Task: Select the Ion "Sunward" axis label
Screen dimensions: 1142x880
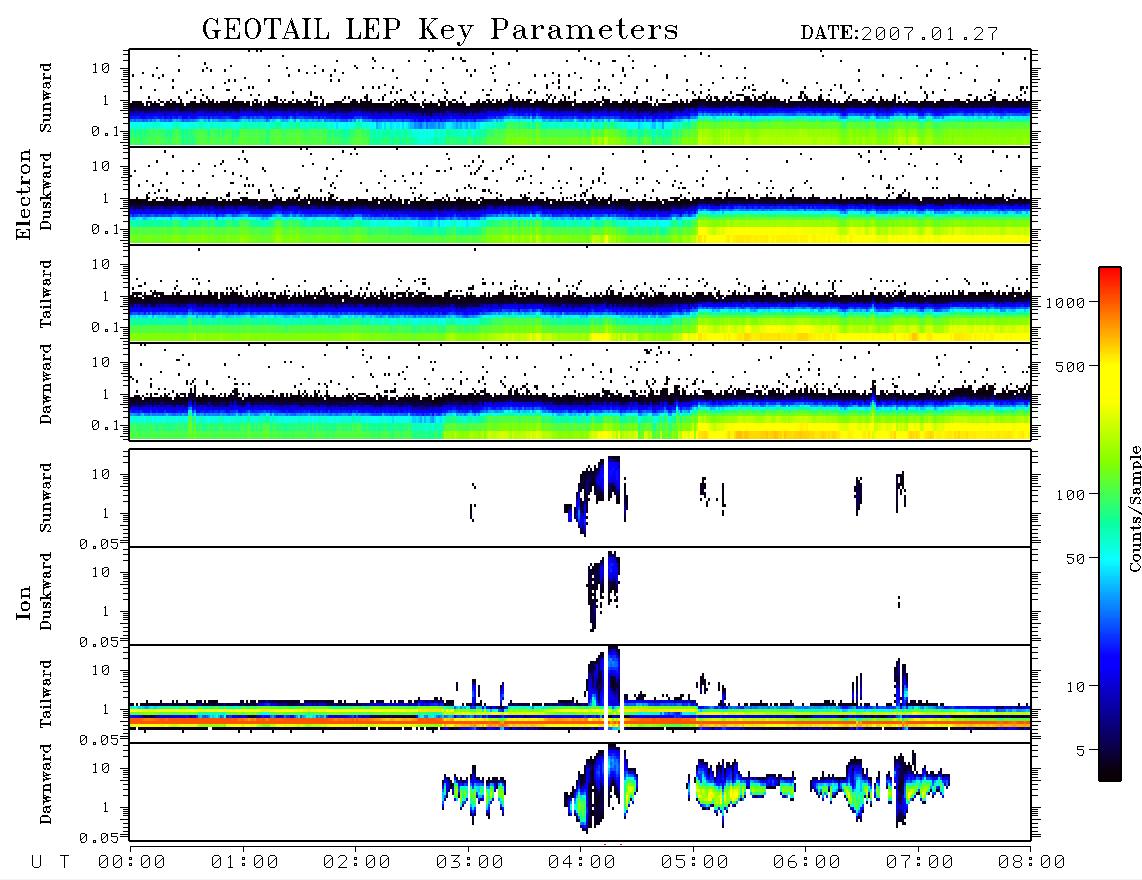Action: 46,498
